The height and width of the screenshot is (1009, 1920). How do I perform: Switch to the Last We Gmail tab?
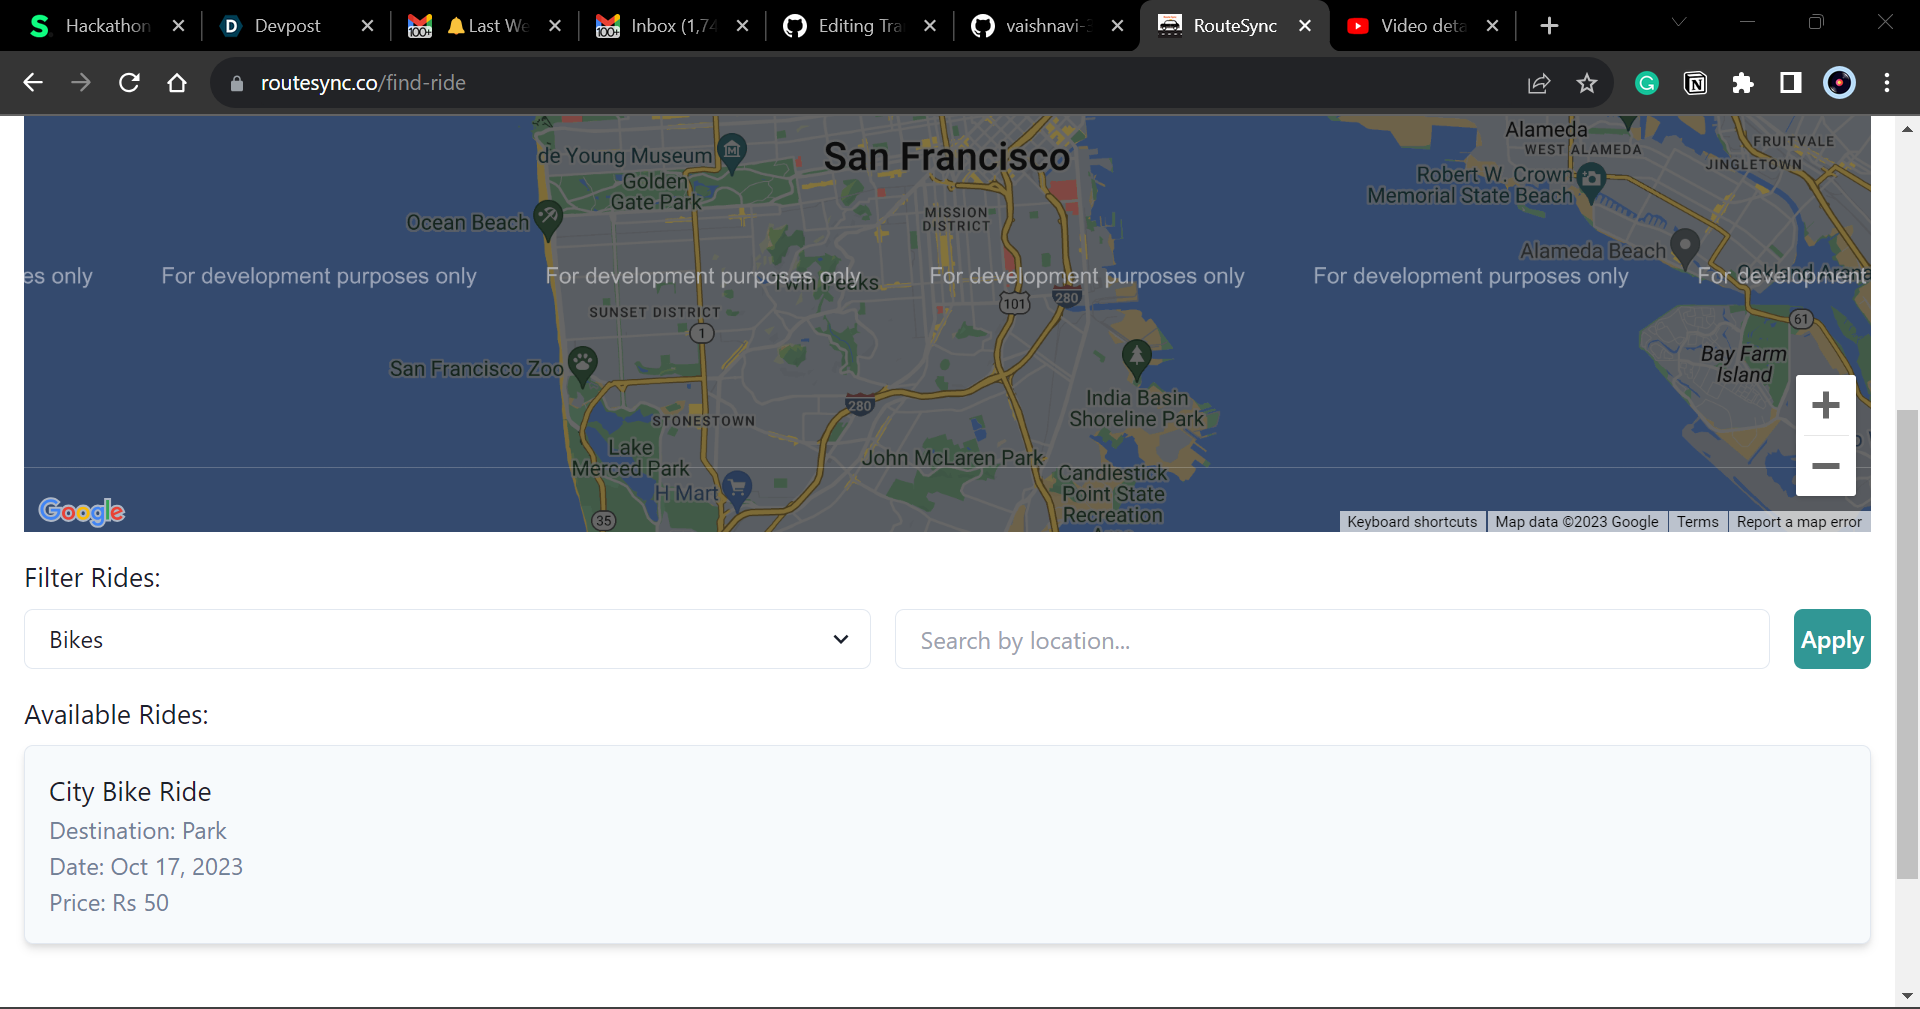coord(485,26)
